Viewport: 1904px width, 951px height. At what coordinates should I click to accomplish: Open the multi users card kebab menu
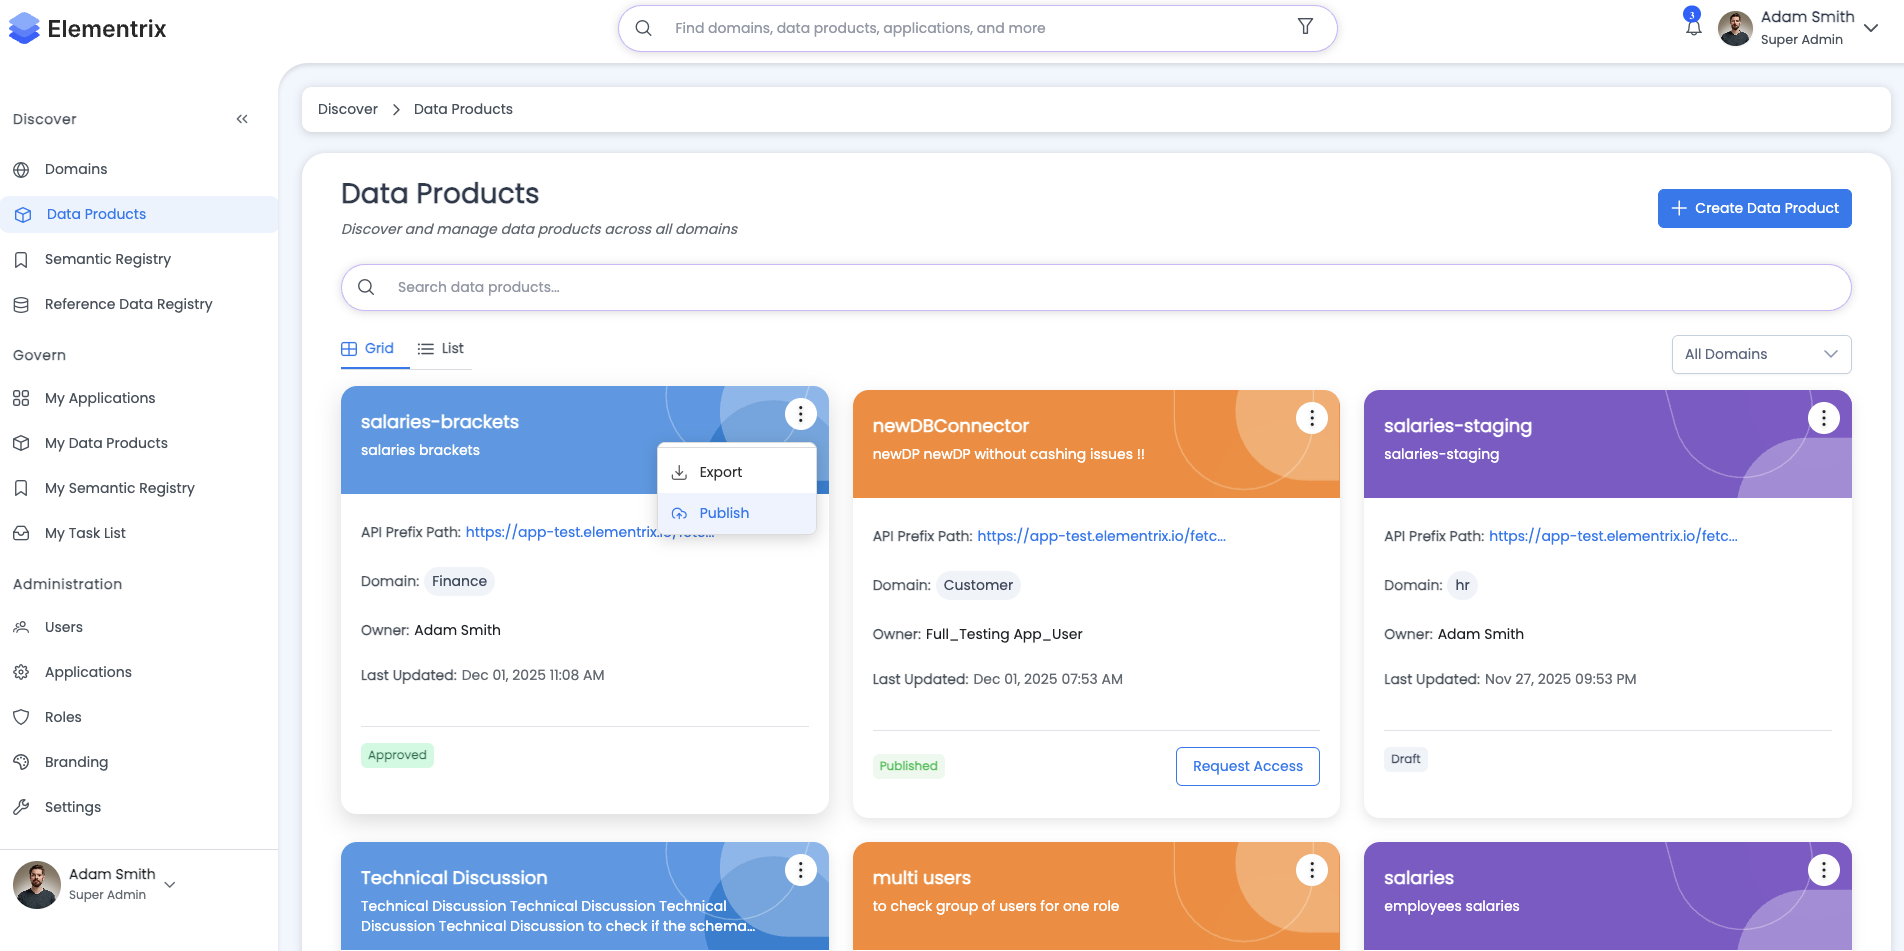click(1311, 870)
